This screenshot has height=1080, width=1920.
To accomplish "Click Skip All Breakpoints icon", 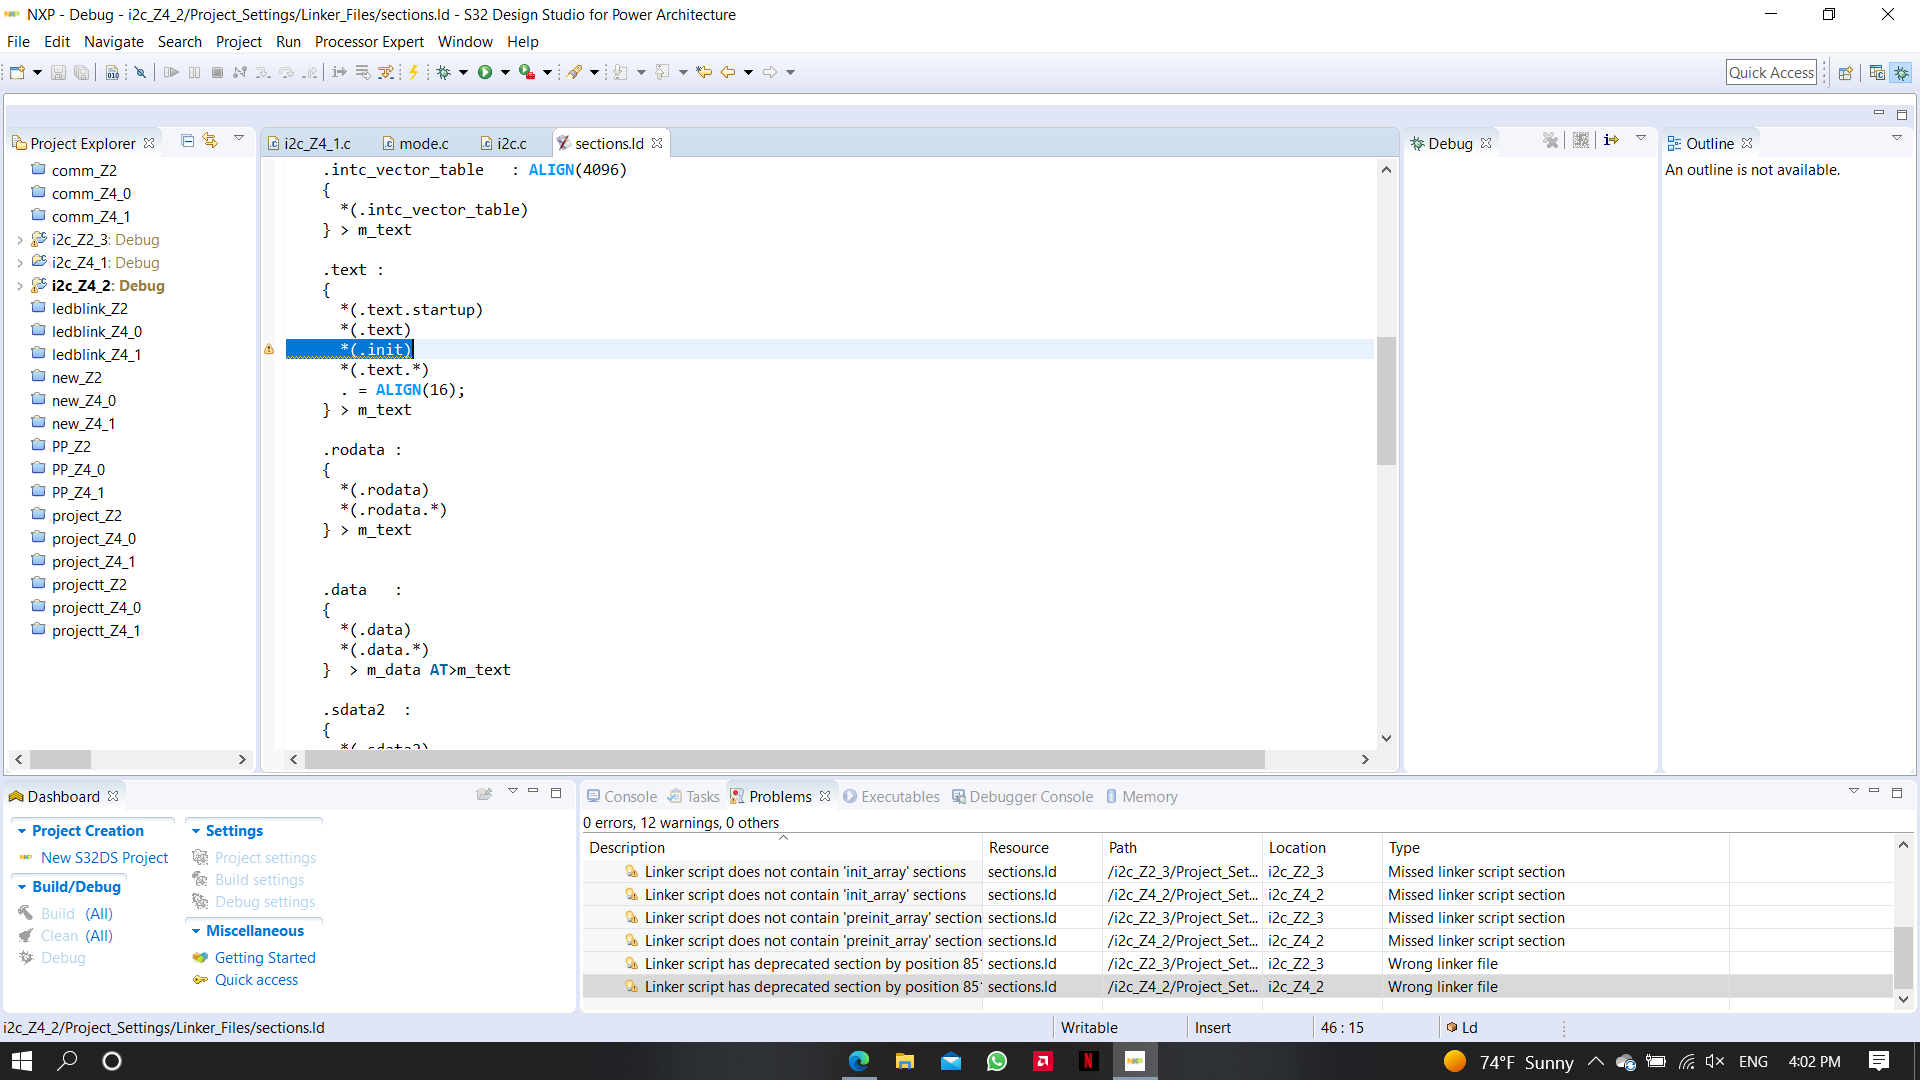I will pyautogui.click(x=140, y=72).
